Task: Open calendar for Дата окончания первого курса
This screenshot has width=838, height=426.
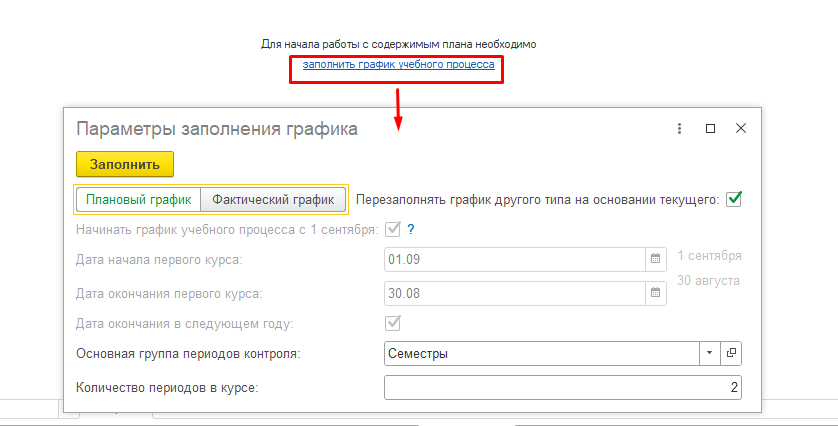Action: [x=656, y=293]
